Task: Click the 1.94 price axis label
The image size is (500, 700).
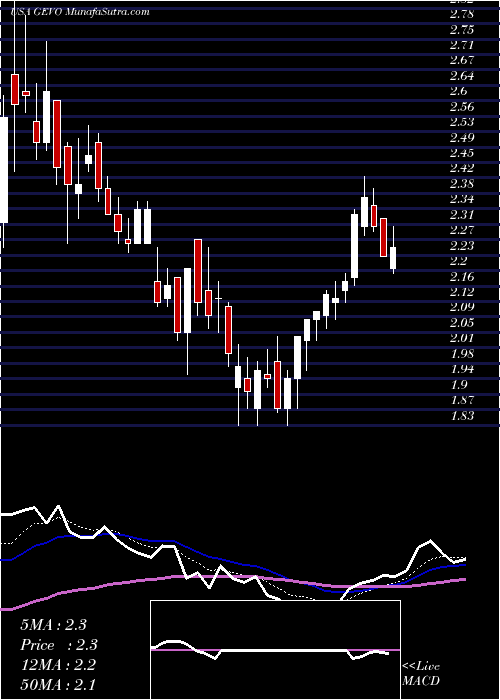Action: pyautogui.click(x=462, y=369)
